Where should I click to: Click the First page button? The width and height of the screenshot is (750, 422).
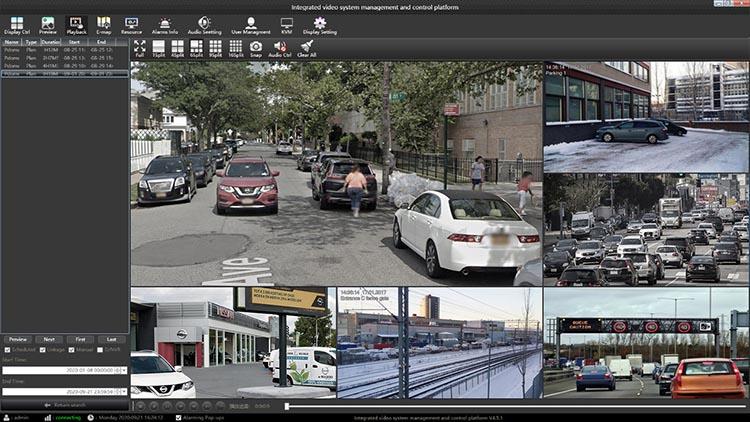point(80,339)
